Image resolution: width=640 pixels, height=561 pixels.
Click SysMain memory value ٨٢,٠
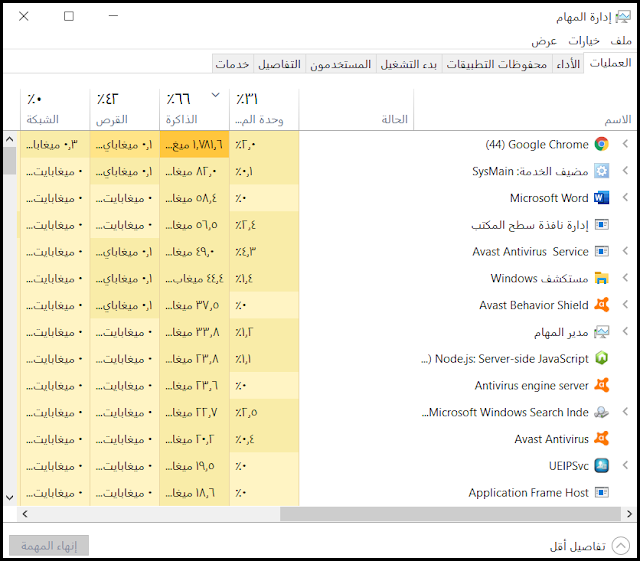click(194, 171)
